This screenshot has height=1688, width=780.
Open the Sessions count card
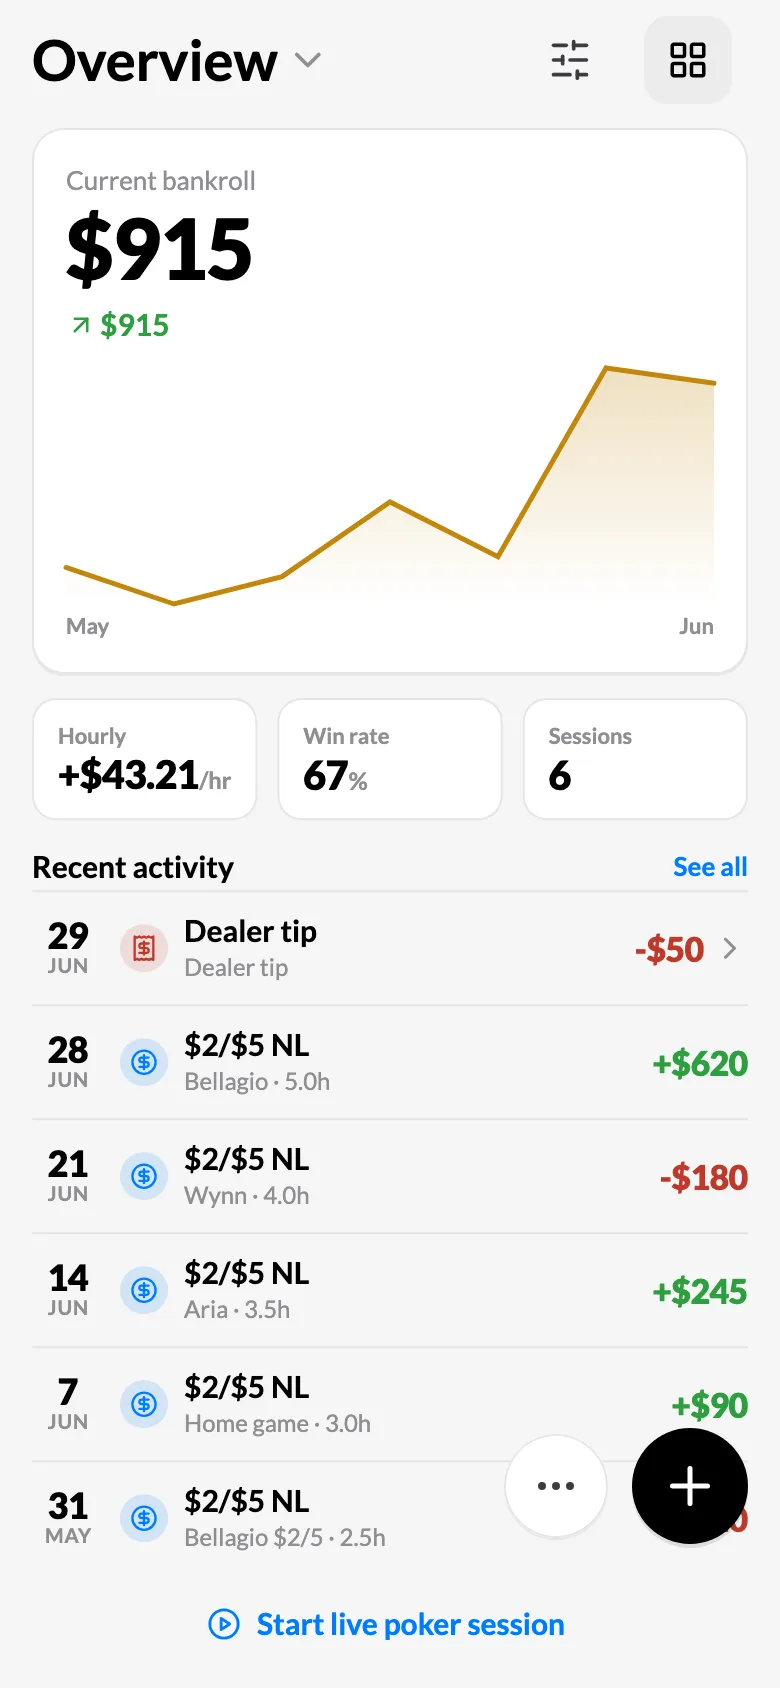click(635, 759)
